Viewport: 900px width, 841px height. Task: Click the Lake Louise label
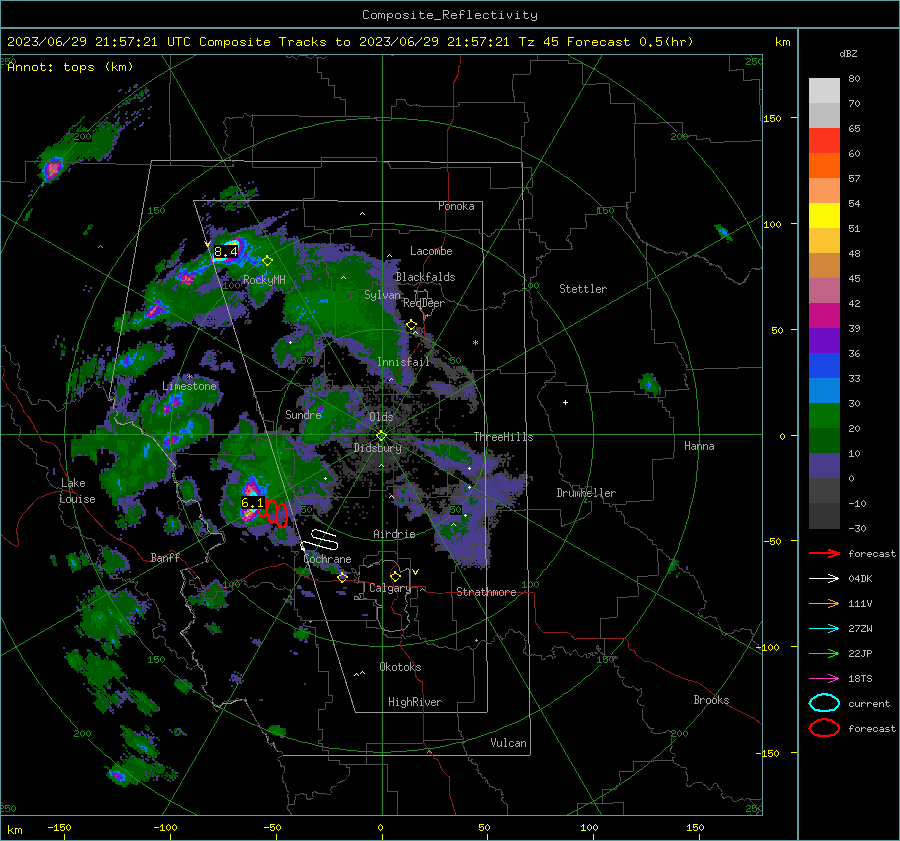pyautogui.click(x=77, y=491)
